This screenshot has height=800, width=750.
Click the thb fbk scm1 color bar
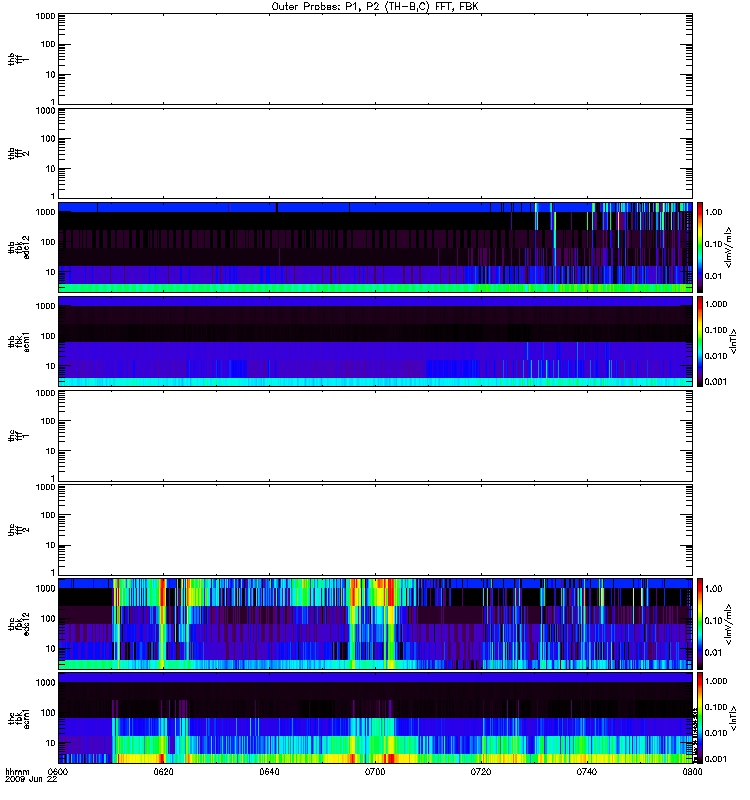[700, 341]
